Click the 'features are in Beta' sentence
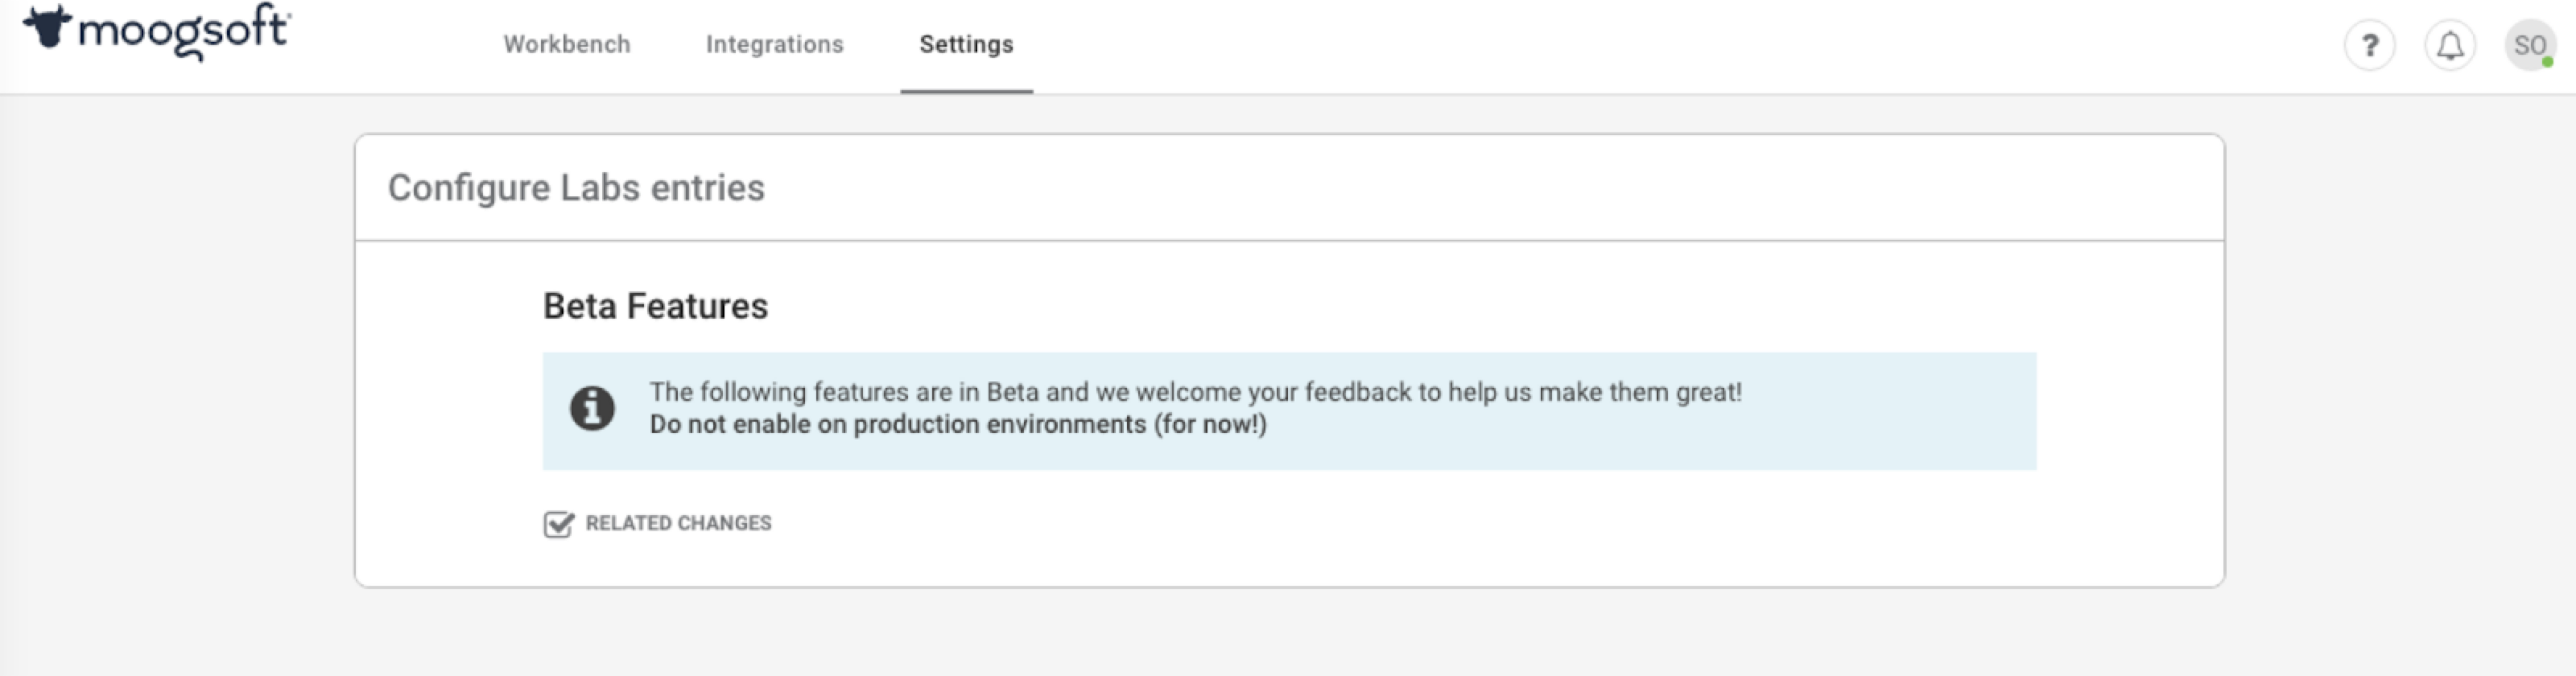This screenshot has width=2576, height=676. (x=1195, y=392)
